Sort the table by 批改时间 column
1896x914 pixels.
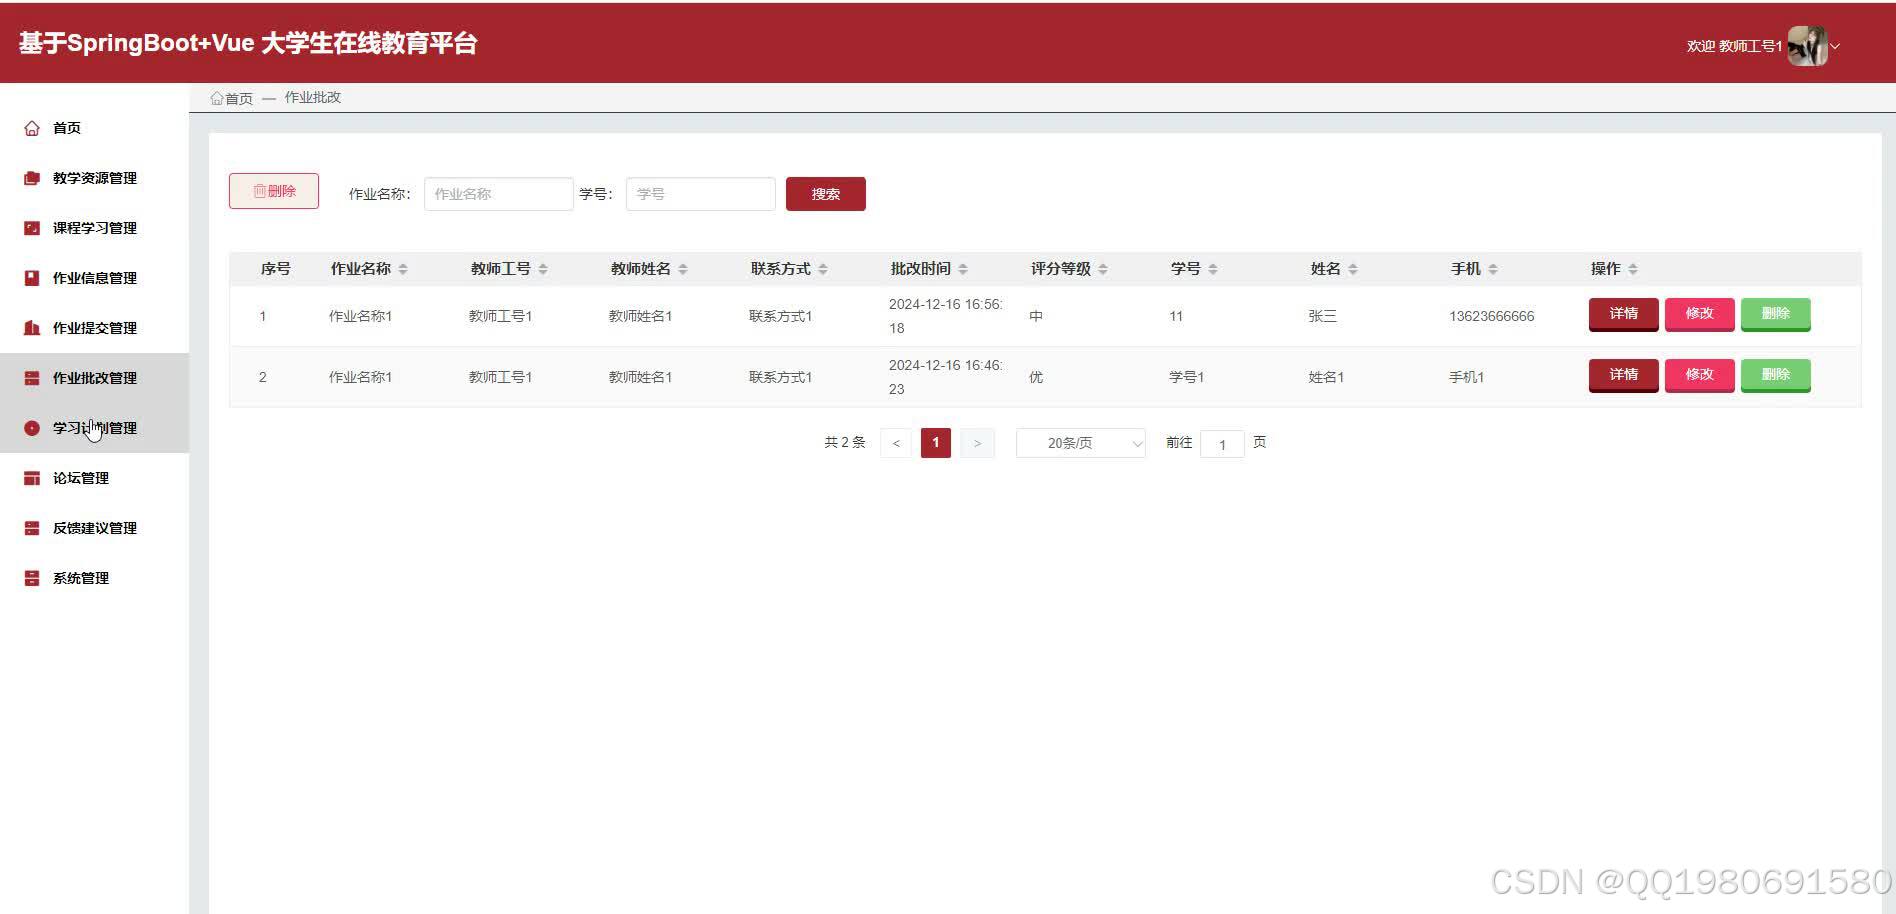pos(963,268)
